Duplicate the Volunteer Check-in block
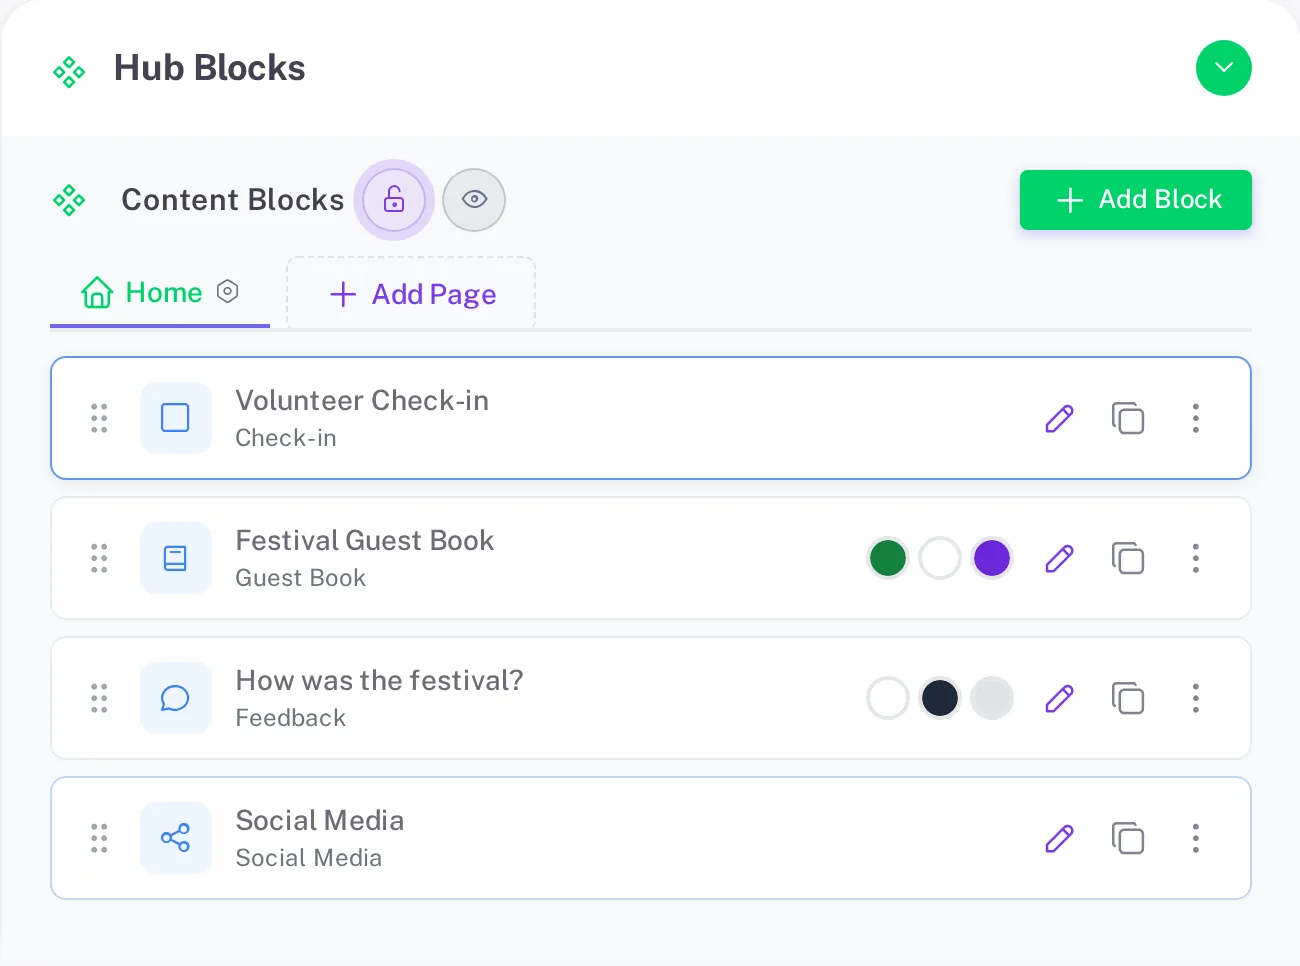Screen dimensions: 1300x966 coord(1128,418)
